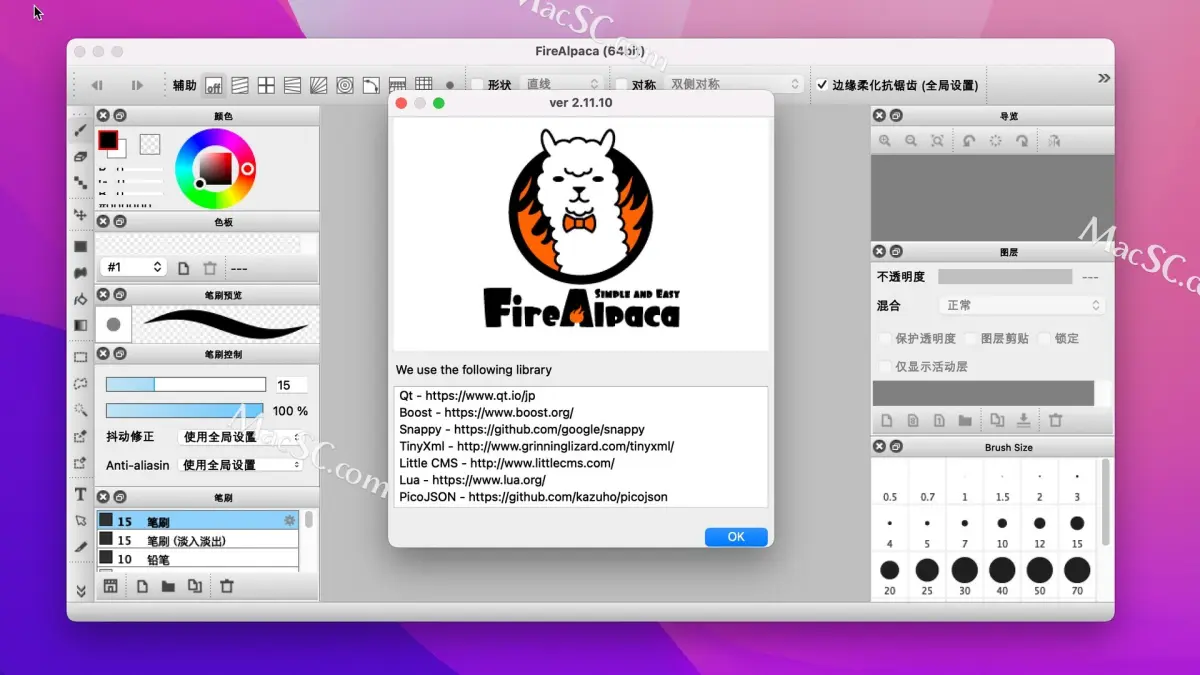Toggle the 形状 checkbox
Screen dimensions: 1200x675
[478, 85]
